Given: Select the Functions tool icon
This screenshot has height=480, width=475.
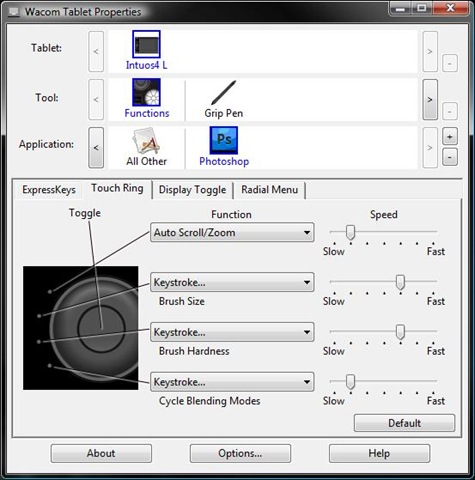Looking at the screenshot, I should [x=146, y=92].
